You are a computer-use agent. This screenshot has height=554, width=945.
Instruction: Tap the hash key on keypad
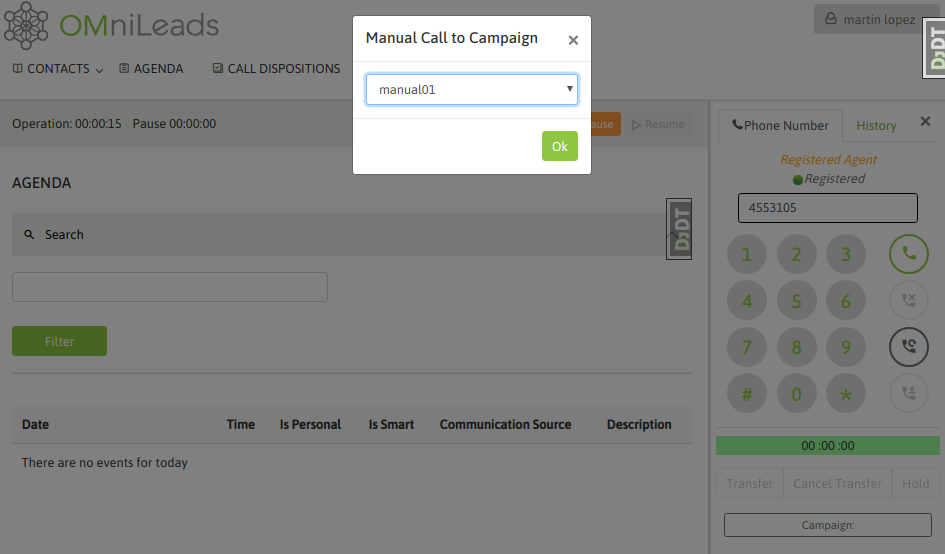point(747,394)
